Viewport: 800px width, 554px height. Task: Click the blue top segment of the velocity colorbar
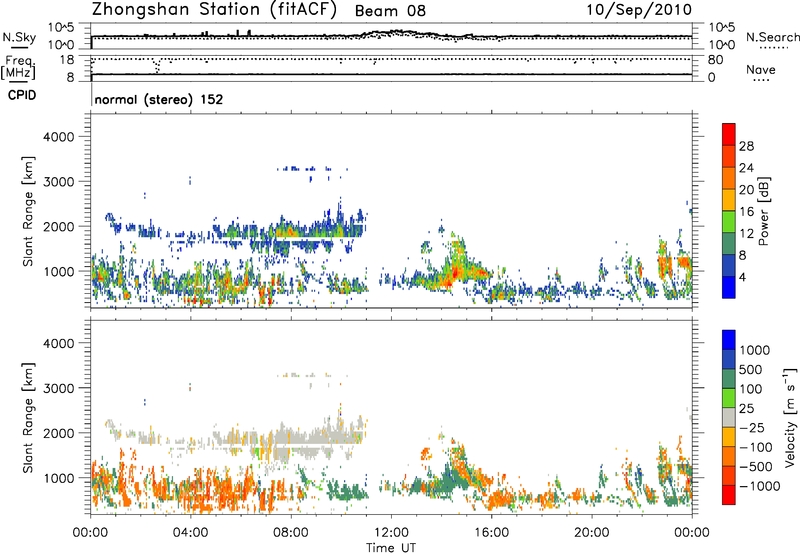(729, 340)
